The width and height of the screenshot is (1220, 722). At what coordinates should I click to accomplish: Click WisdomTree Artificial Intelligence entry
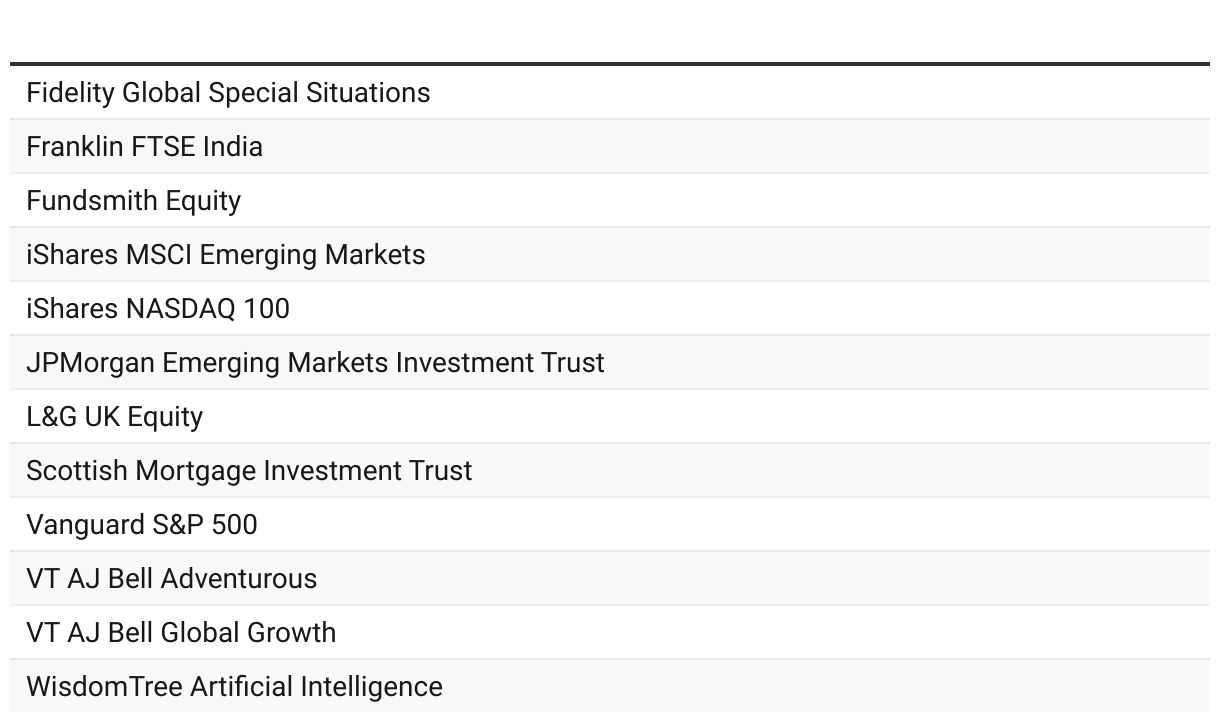click(x=610, y=686)
